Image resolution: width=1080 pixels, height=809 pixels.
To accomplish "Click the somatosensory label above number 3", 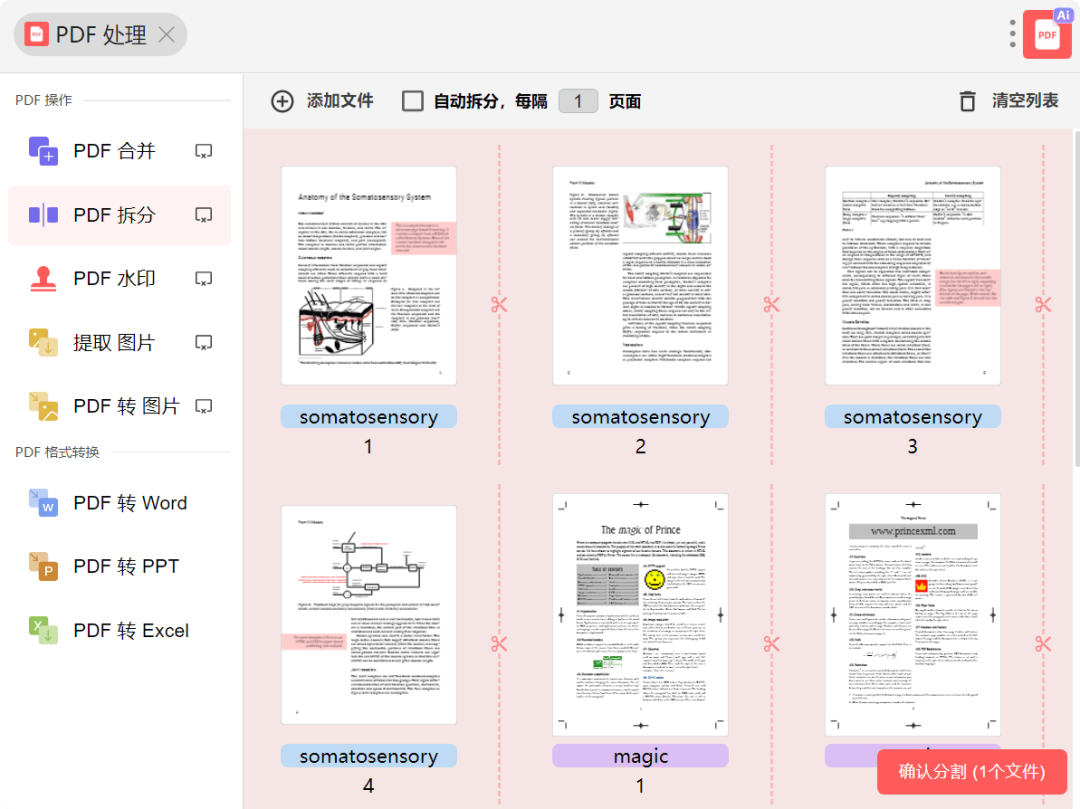I will 913,417.
